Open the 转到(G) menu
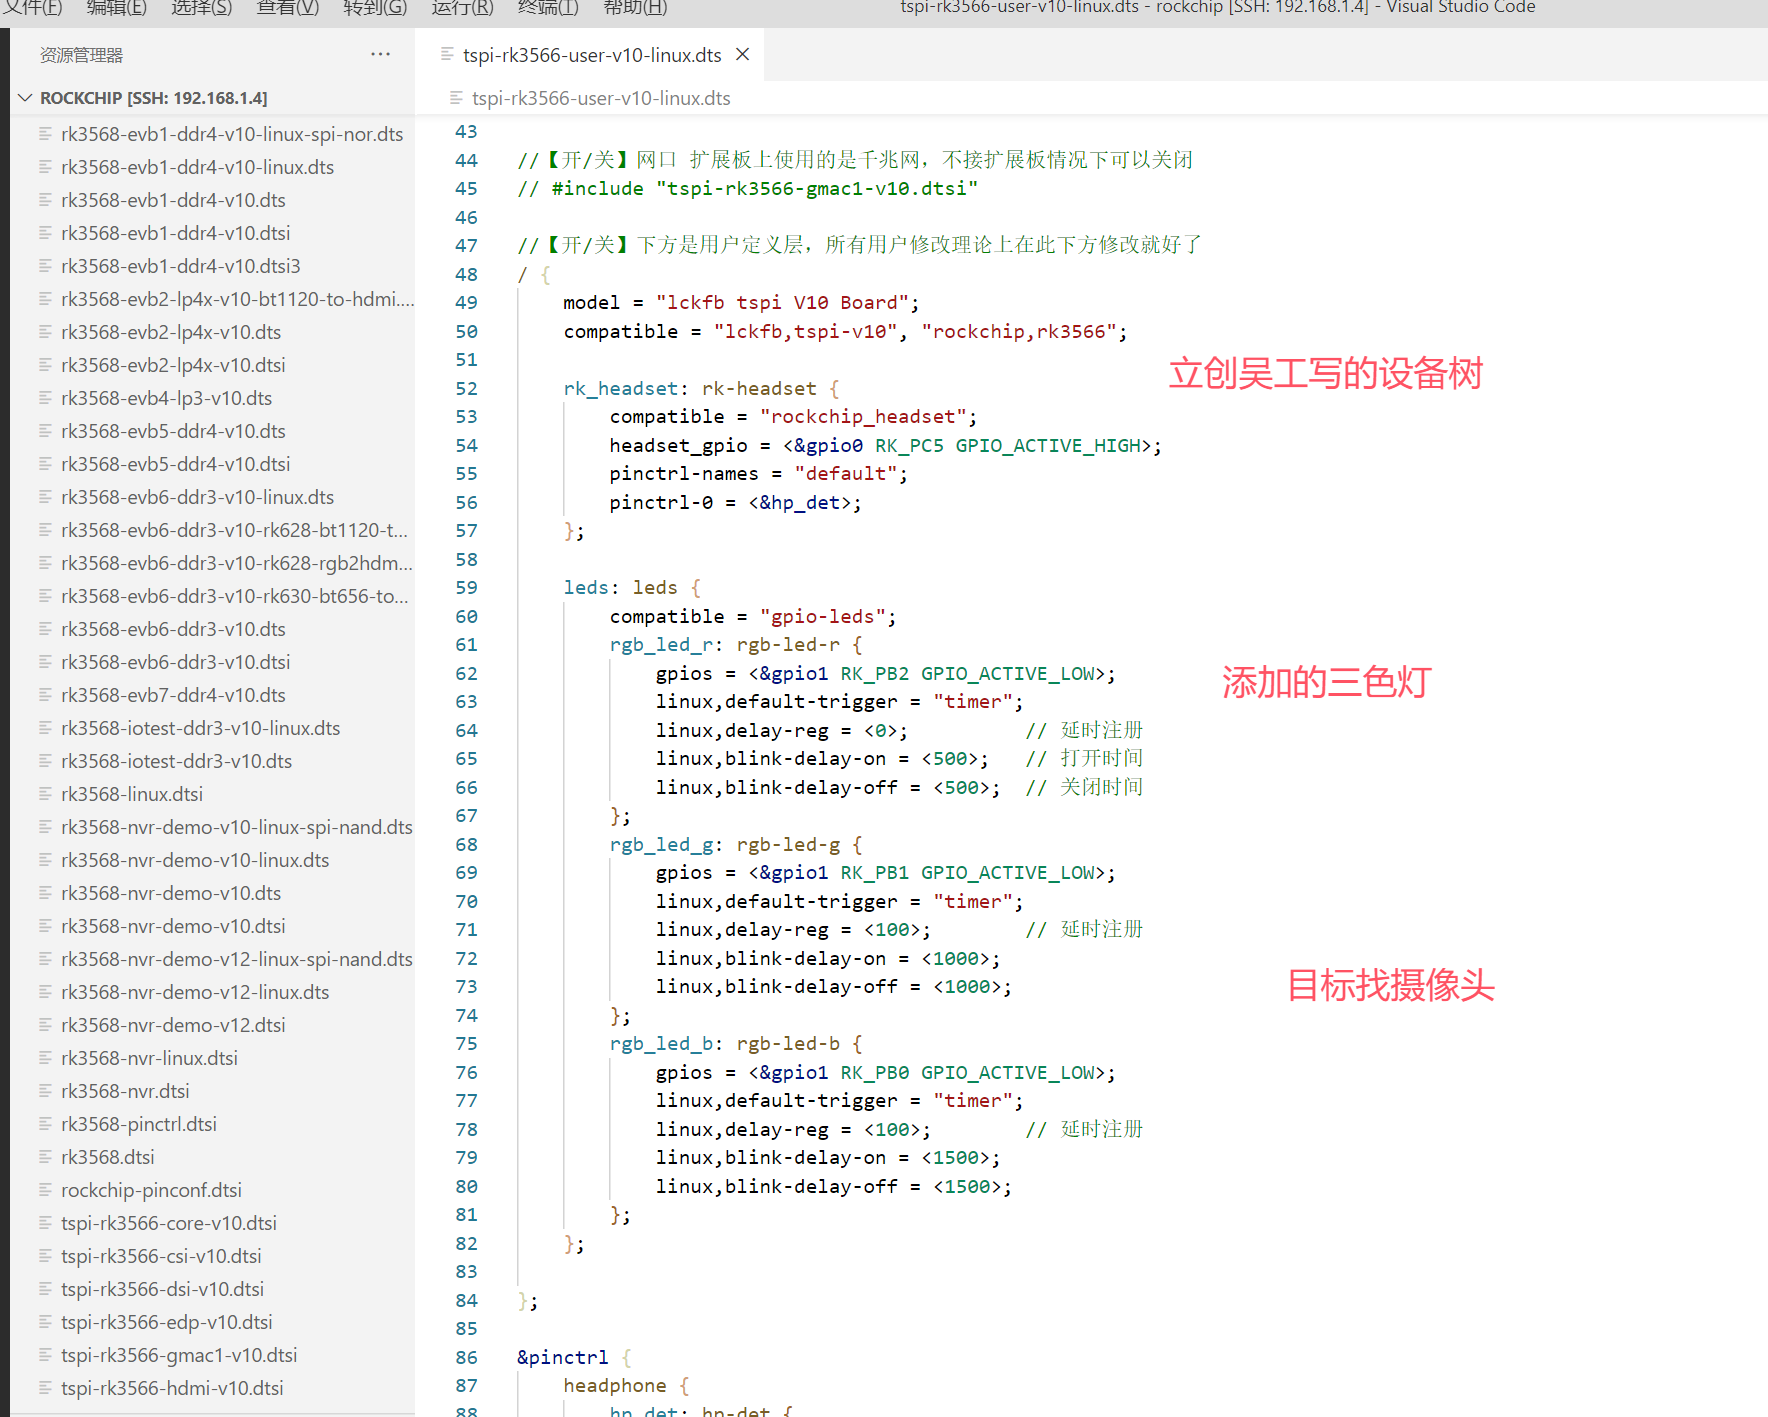This screenshot has width=1768, height=1417. (375, 8)
